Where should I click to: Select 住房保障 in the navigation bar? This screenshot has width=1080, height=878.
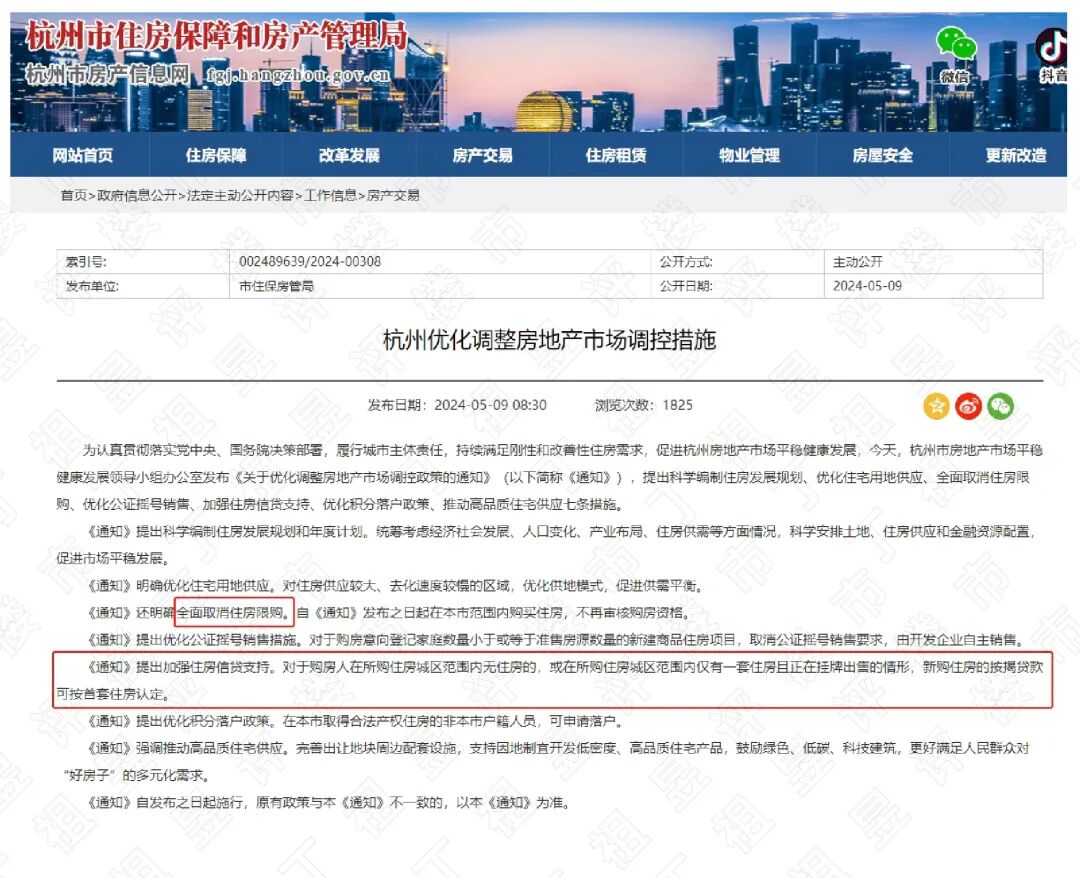click(217, 155)
